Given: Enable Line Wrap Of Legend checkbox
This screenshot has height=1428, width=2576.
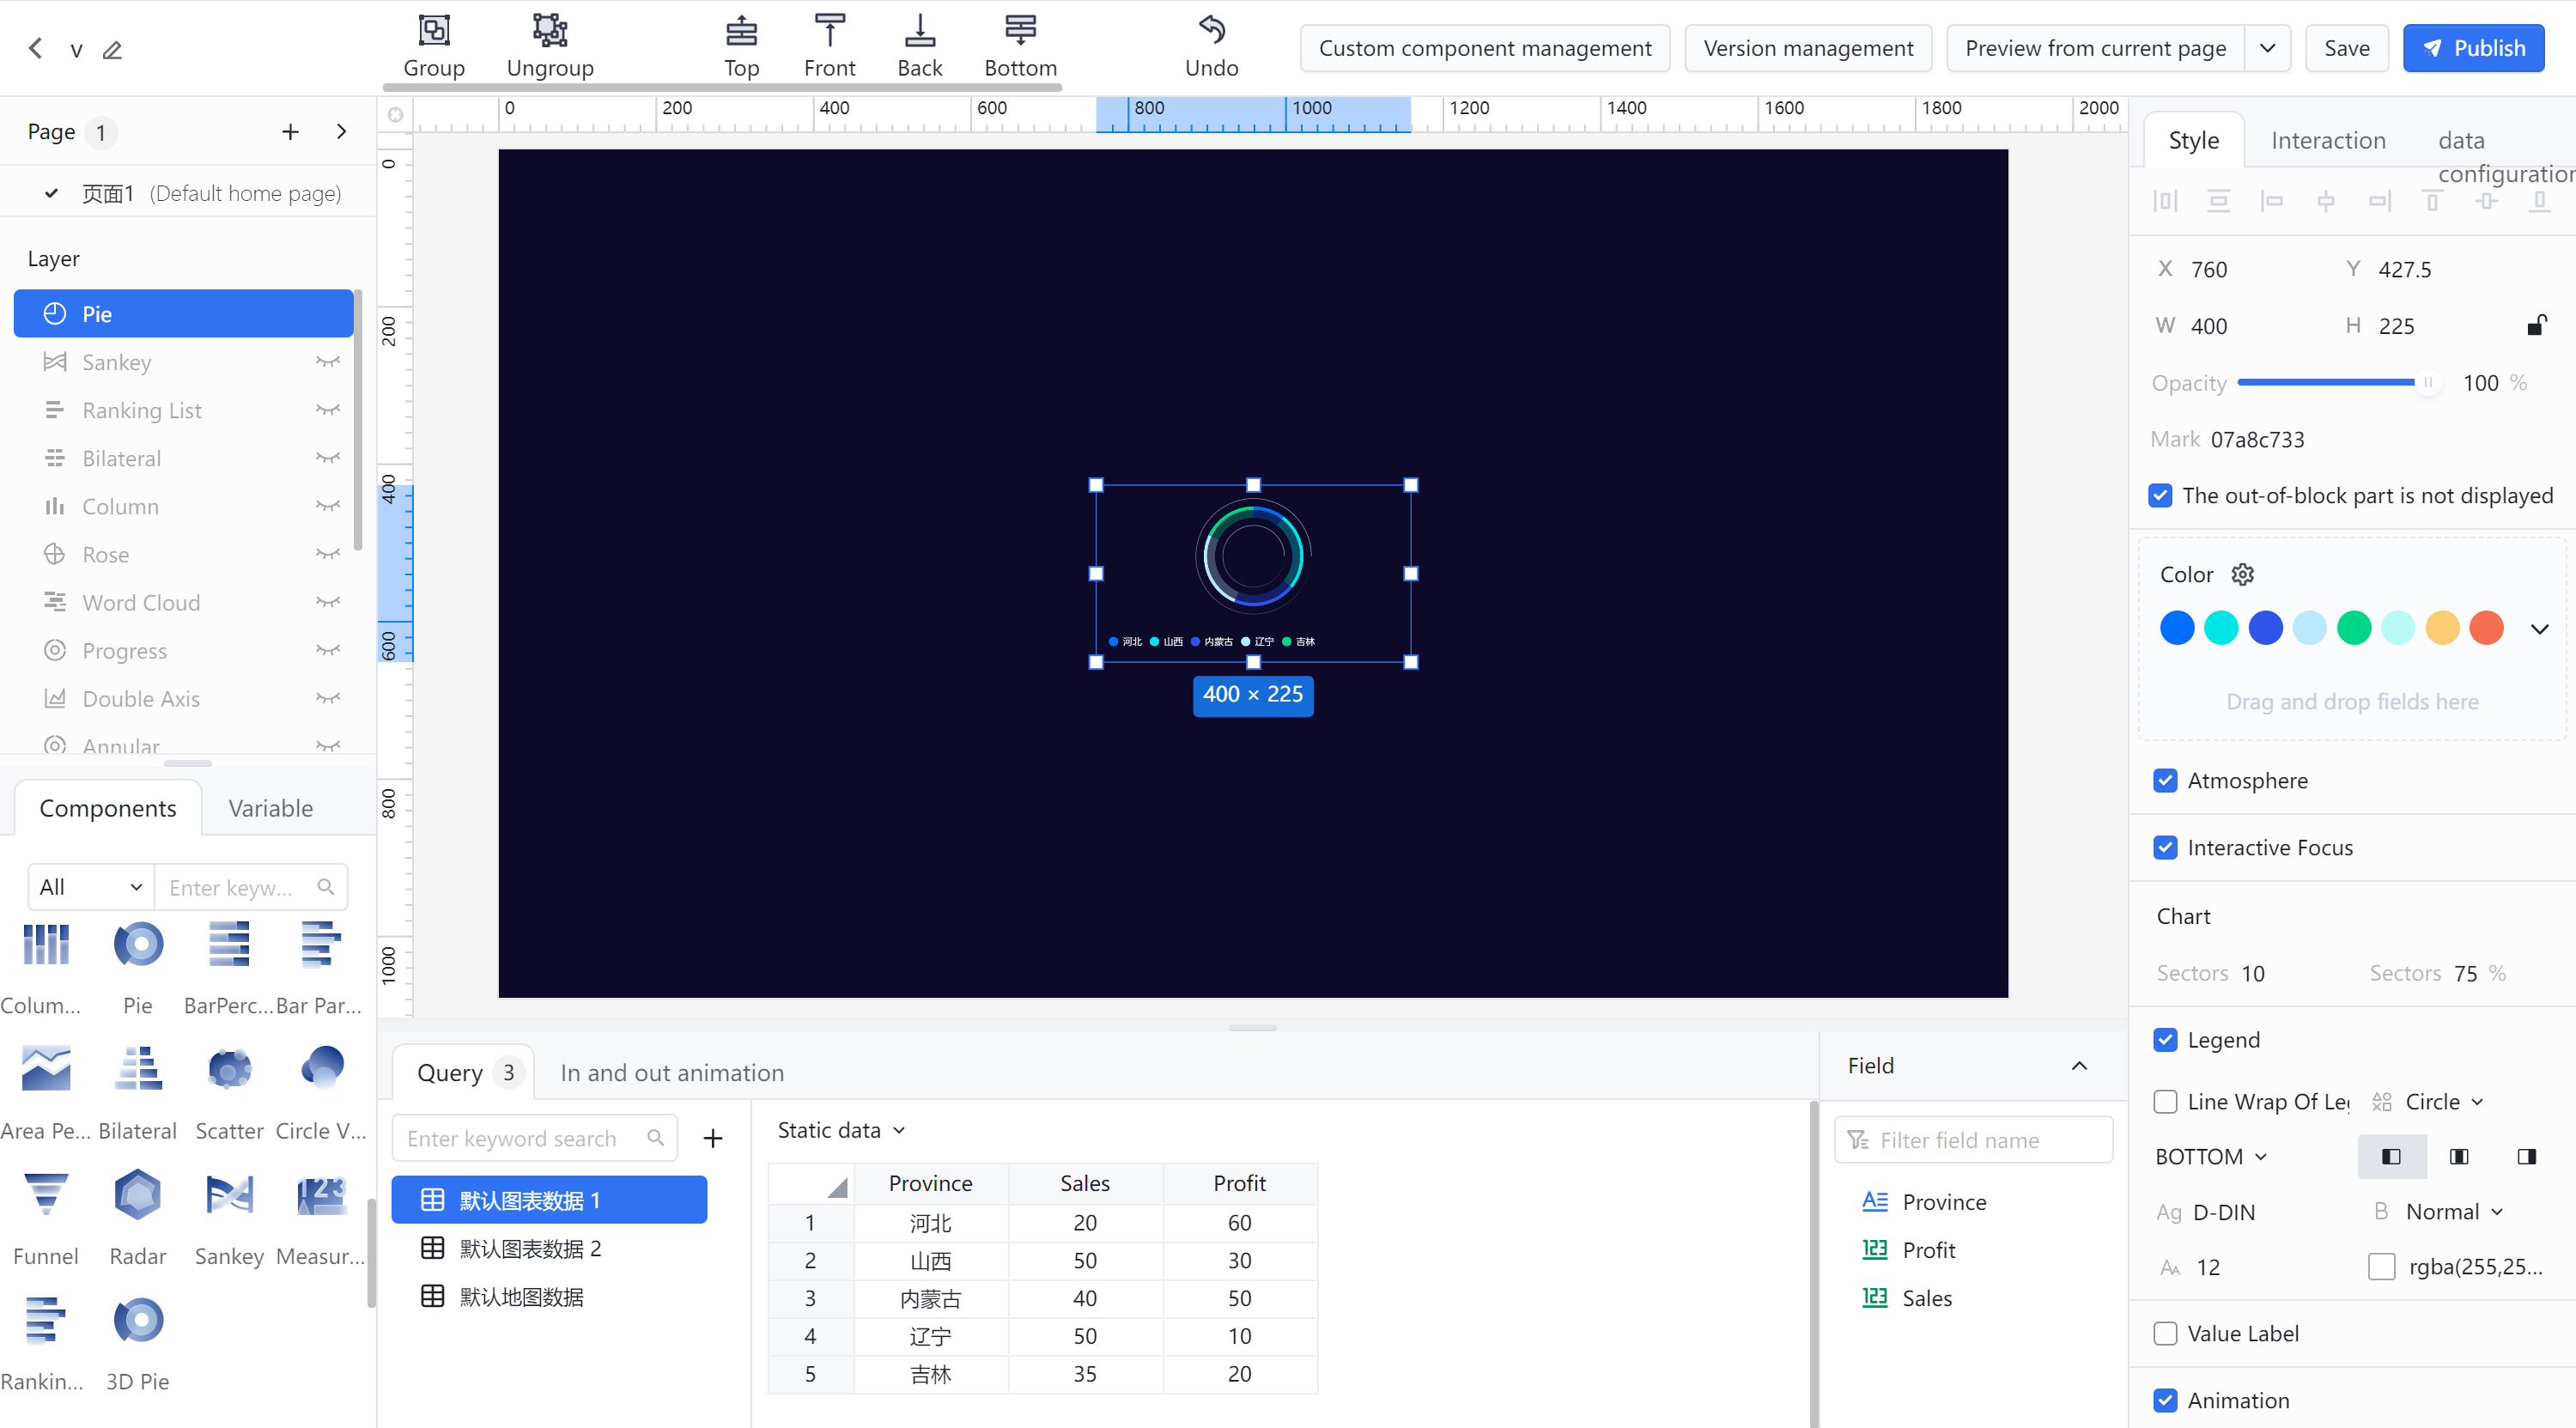Looking at the screenshot, I should (x=2165, y=1101).
